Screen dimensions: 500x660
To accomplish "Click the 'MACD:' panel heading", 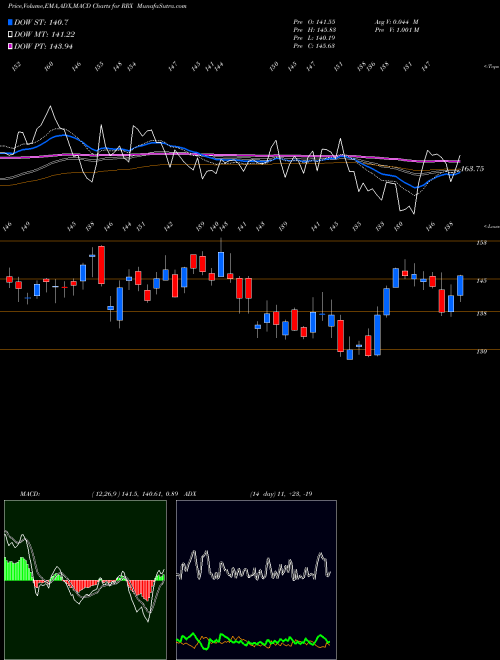I will 30,494.
